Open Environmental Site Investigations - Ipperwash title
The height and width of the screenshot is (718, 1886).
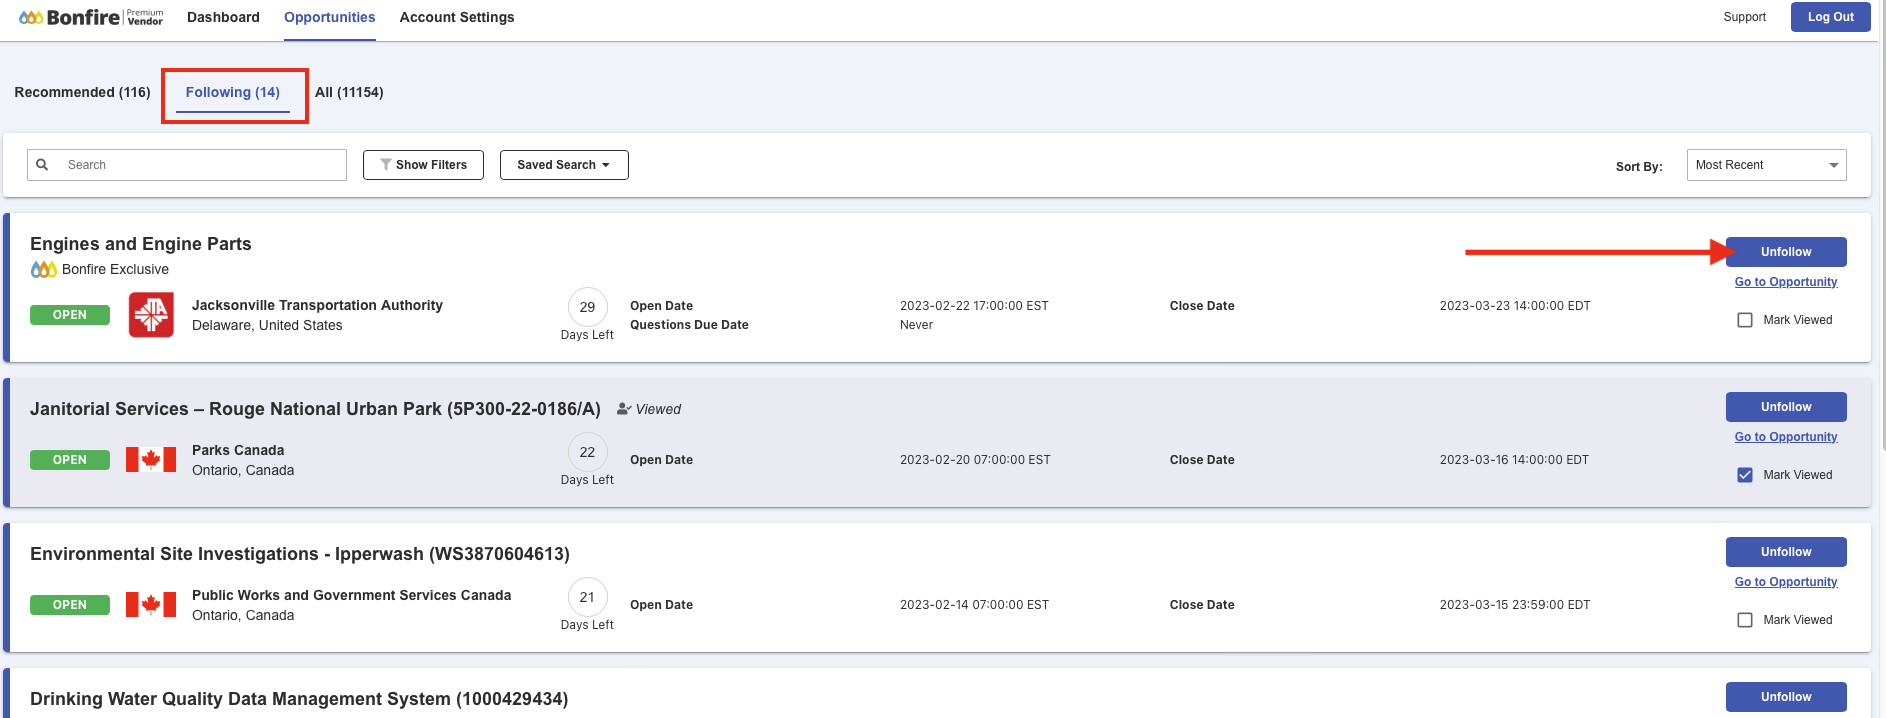300,554
